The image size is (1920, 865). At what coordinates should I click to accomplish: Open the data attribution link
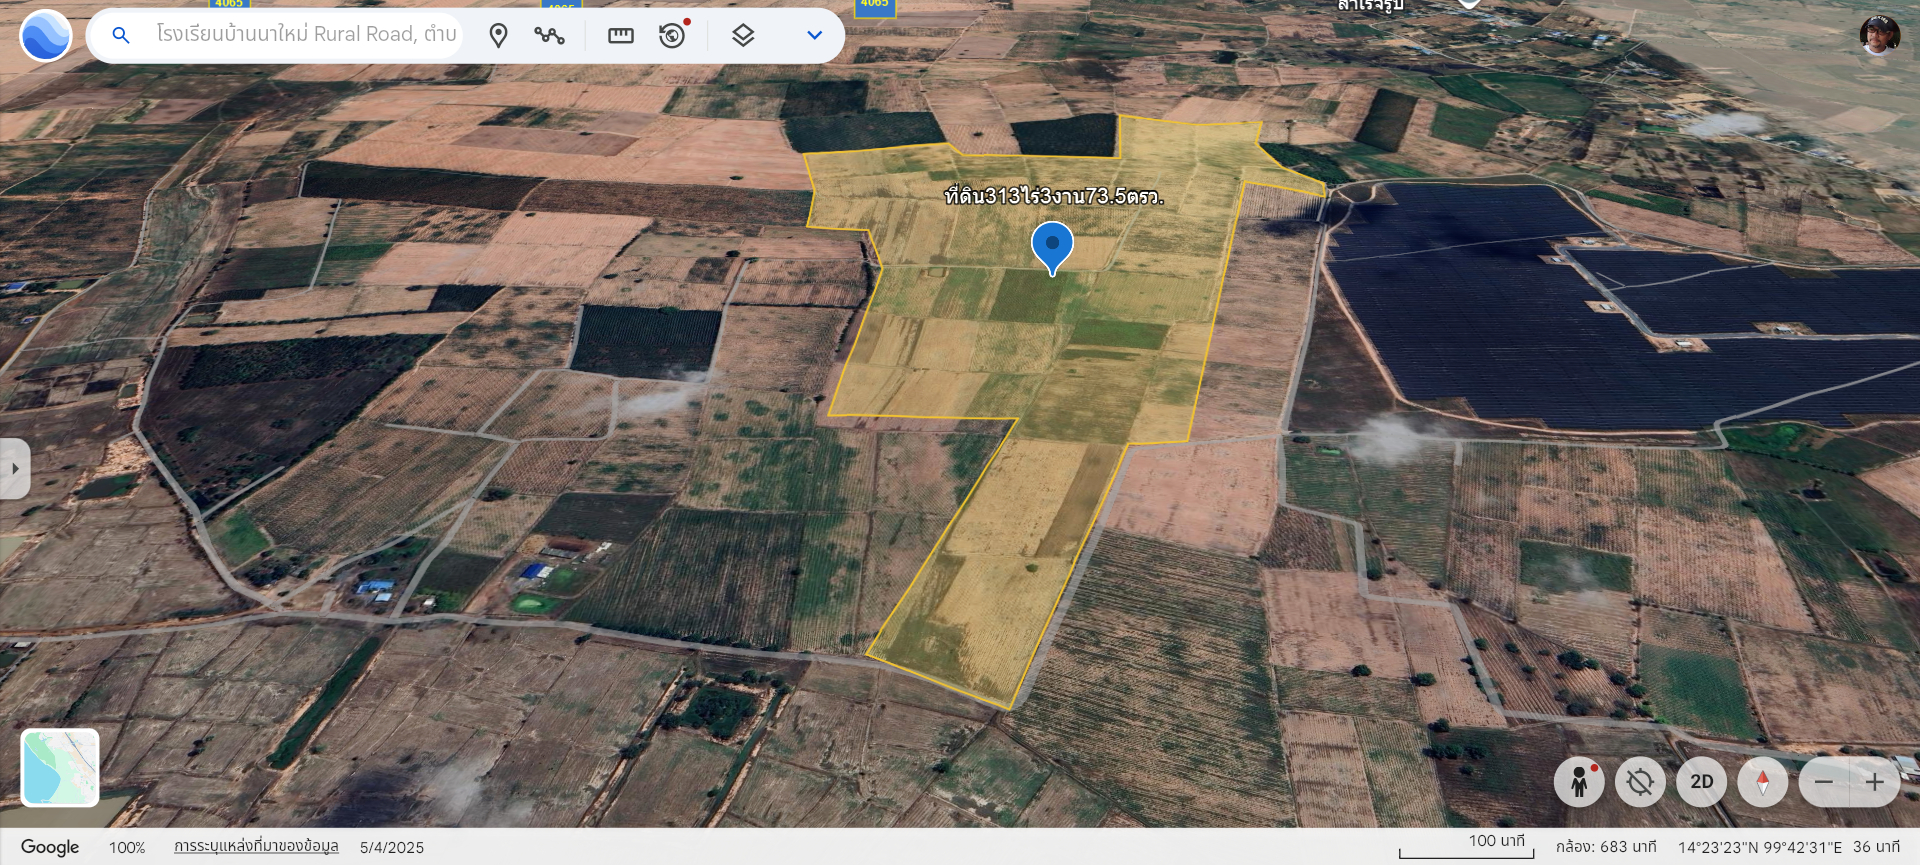256,847
